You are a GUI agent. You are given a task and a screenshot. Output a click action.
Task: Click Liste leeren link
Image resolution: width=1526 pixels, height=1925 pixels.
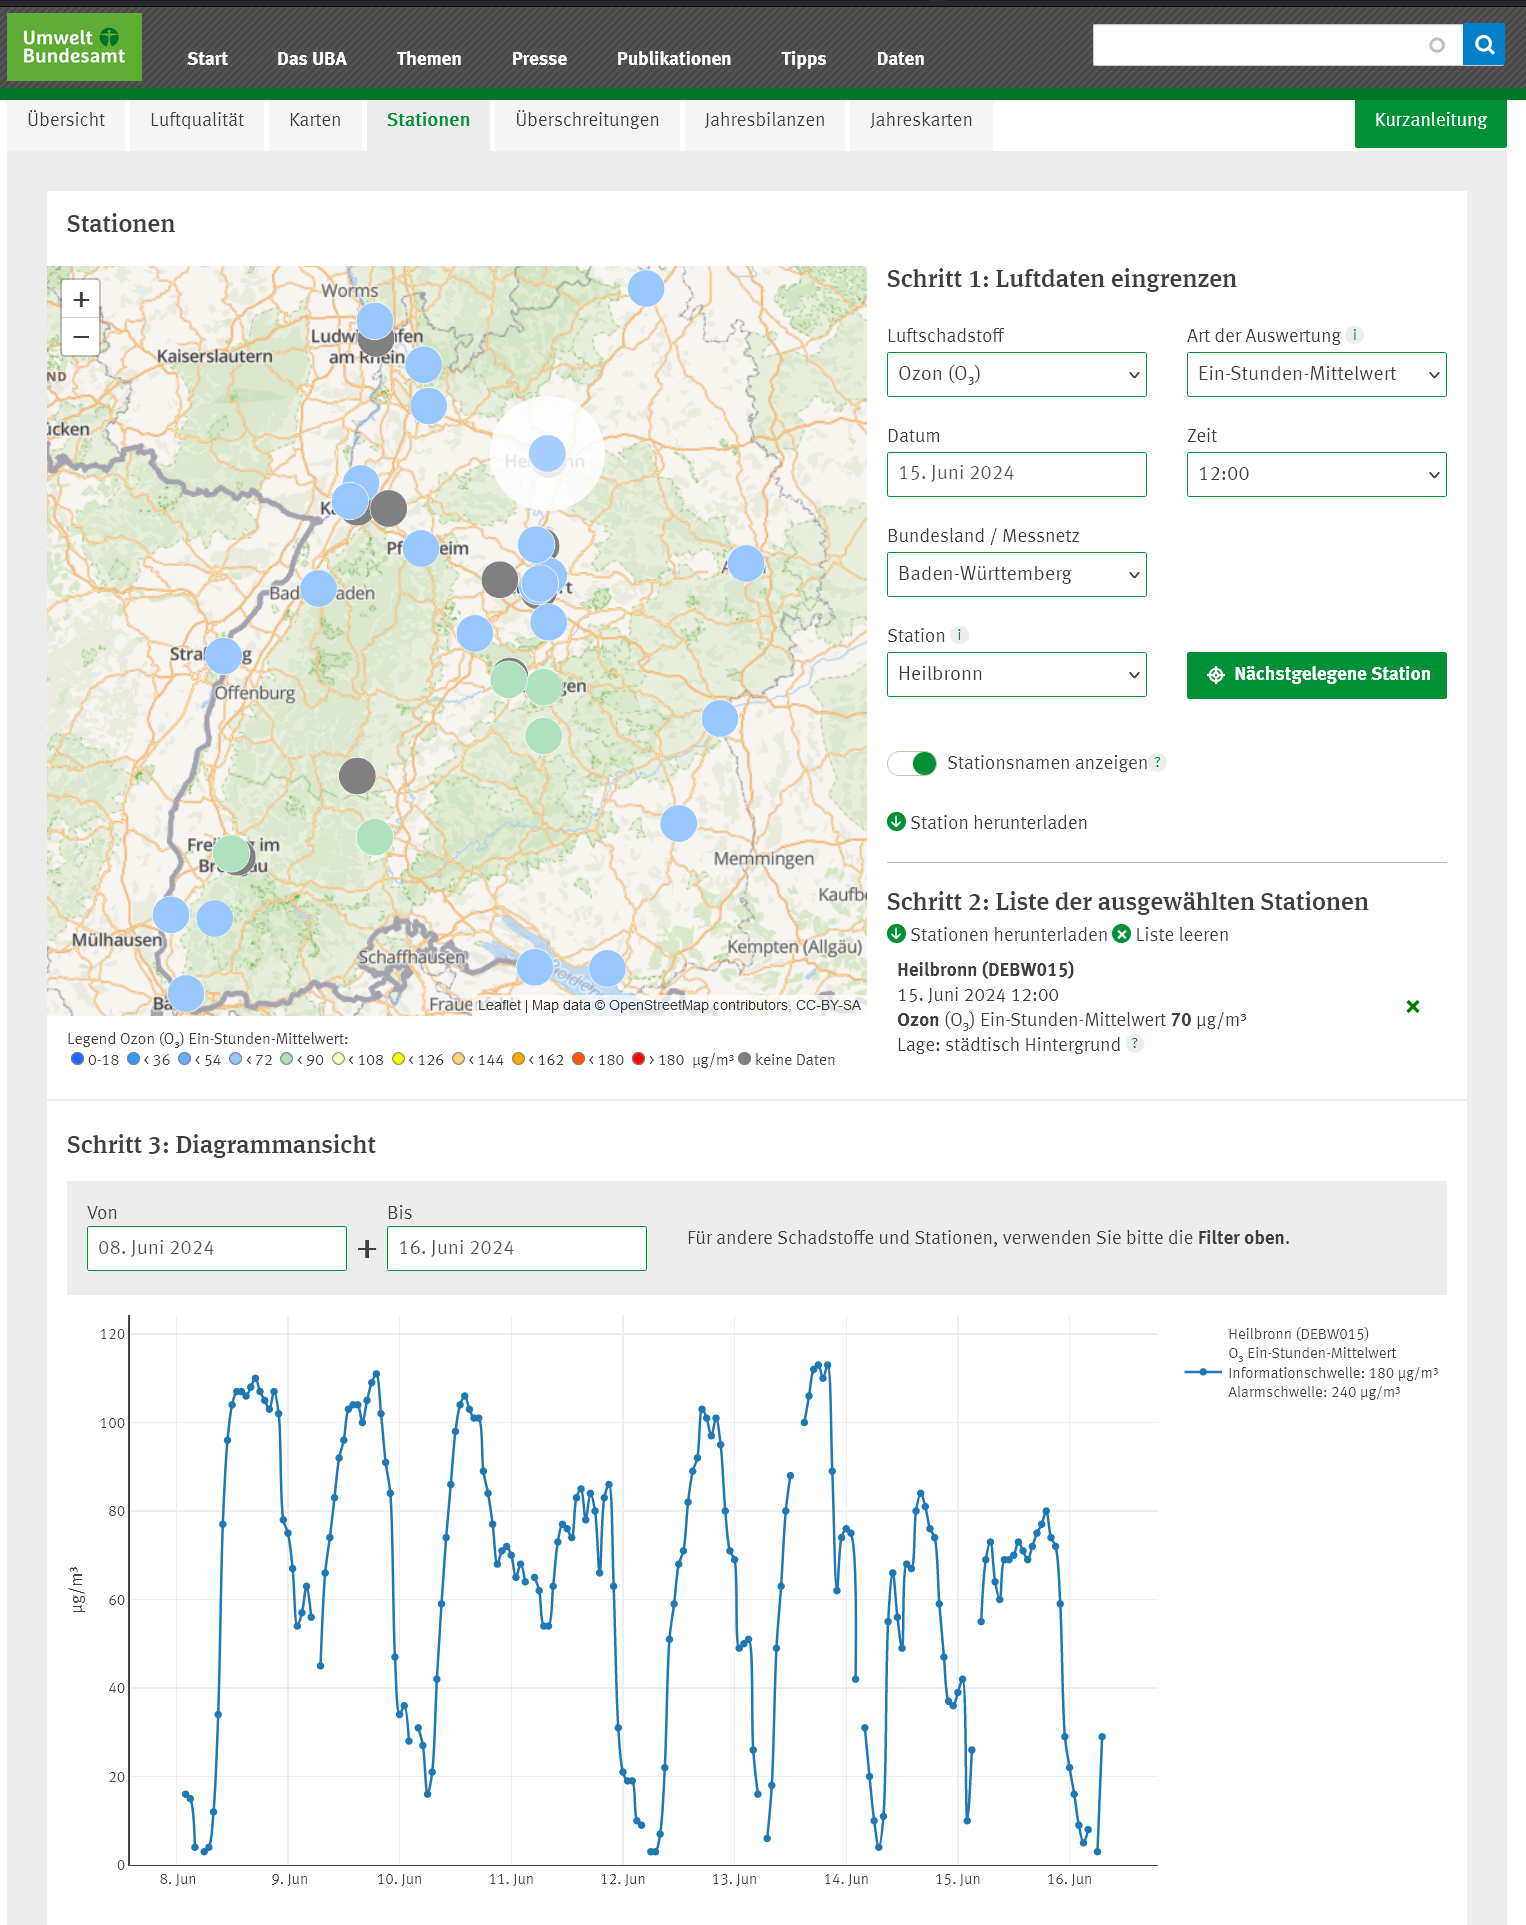[1182, 934]
